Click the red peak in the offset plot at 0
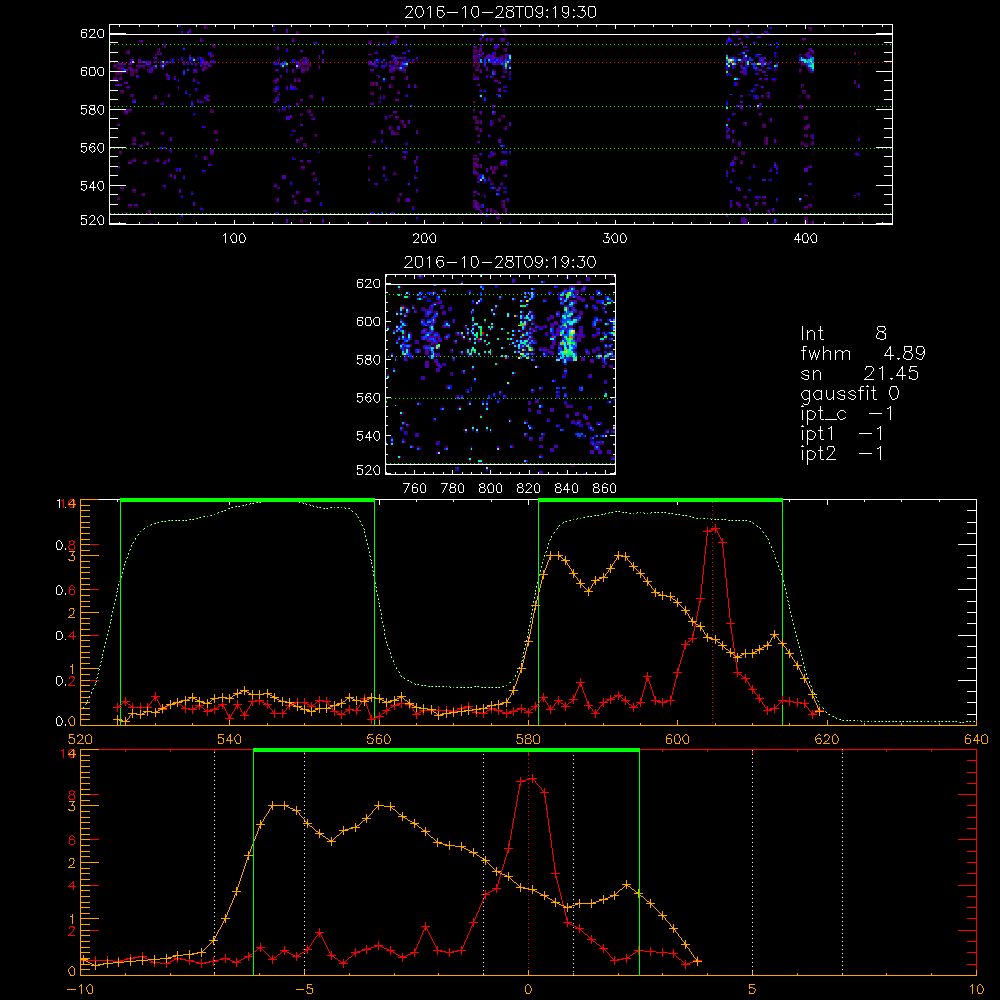1000x1000 pixels. click(531, 778)
